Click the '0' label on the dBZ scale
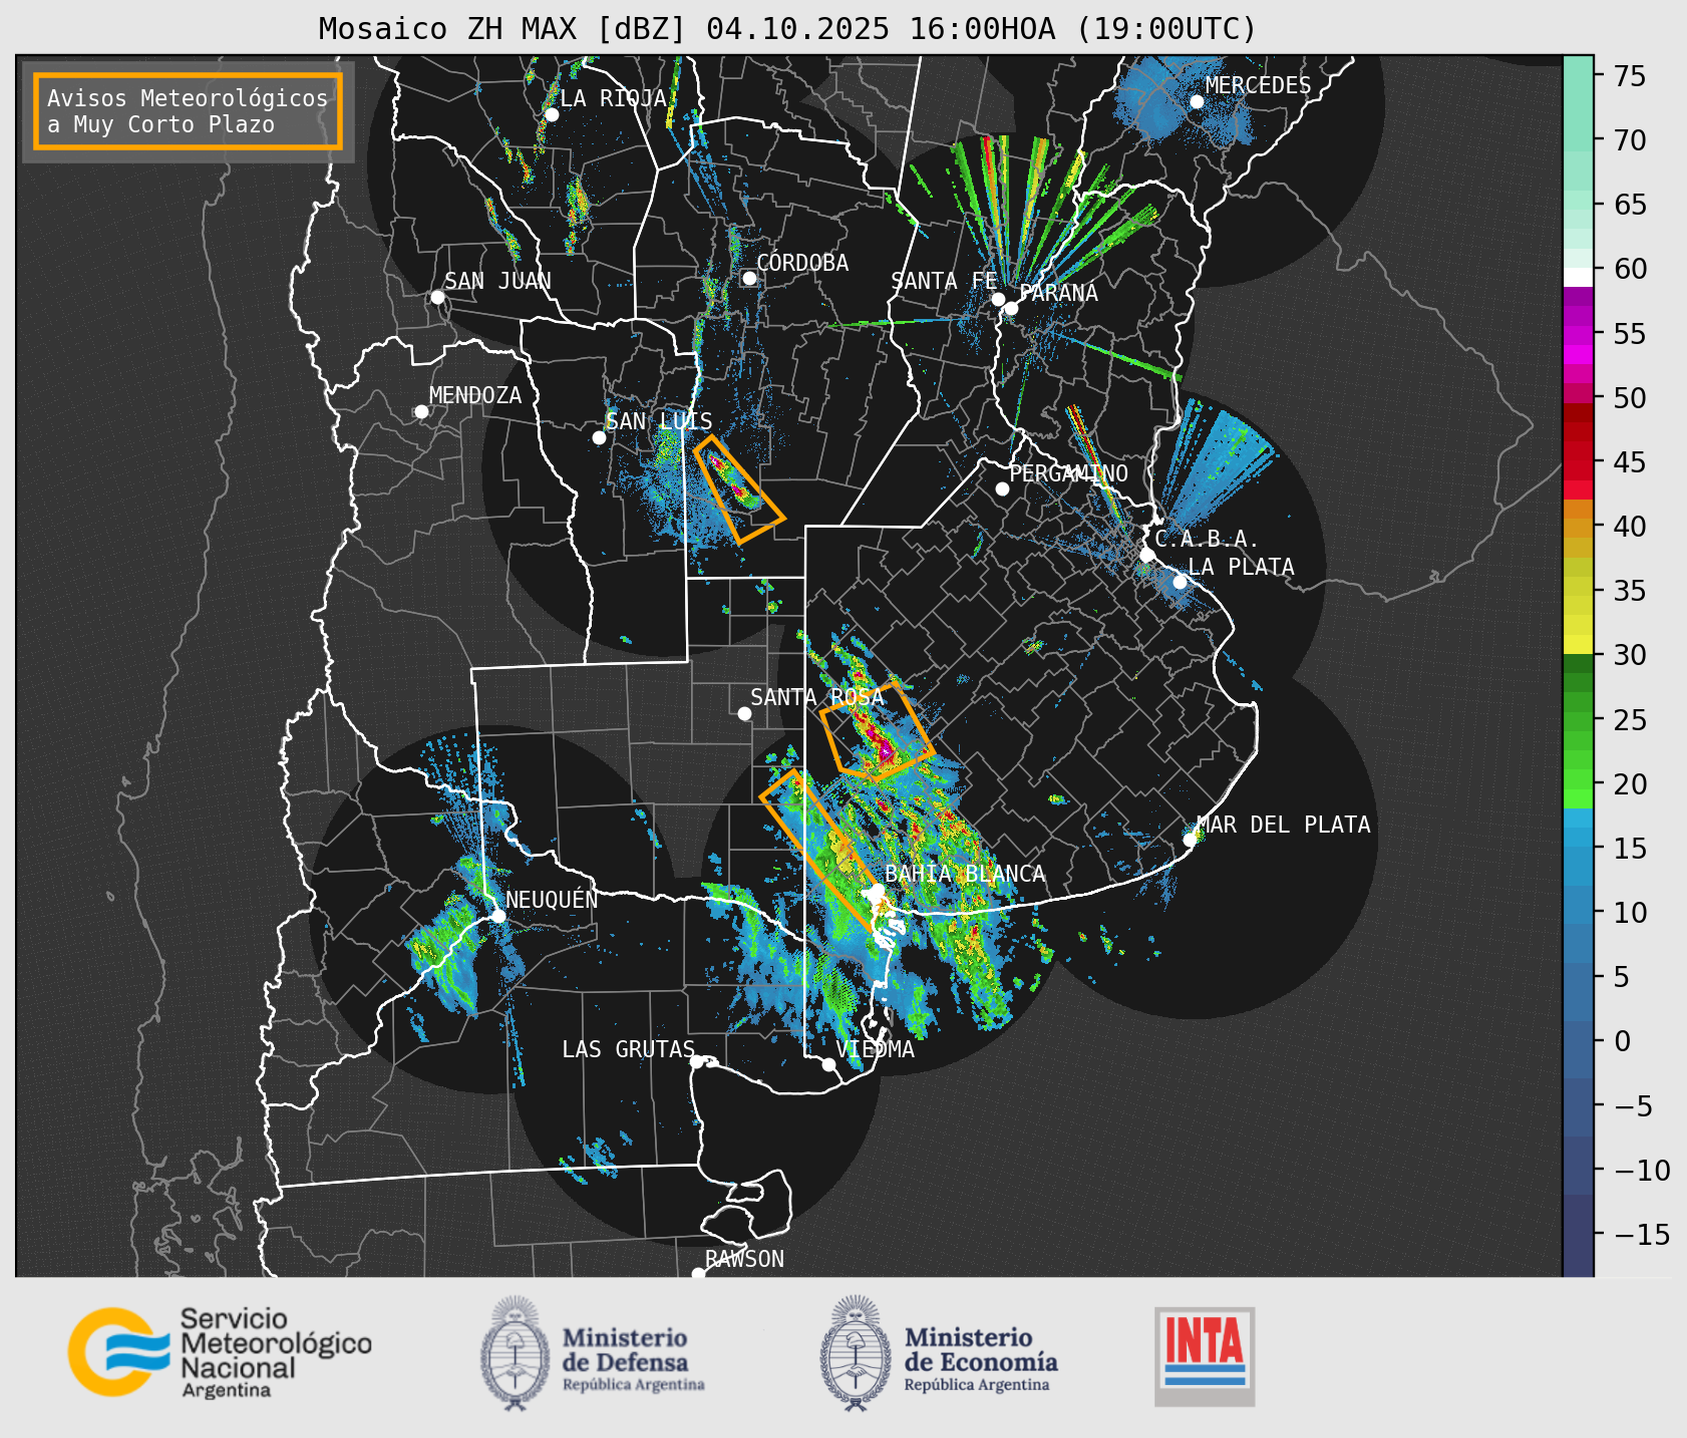 pos(1621,1042)
